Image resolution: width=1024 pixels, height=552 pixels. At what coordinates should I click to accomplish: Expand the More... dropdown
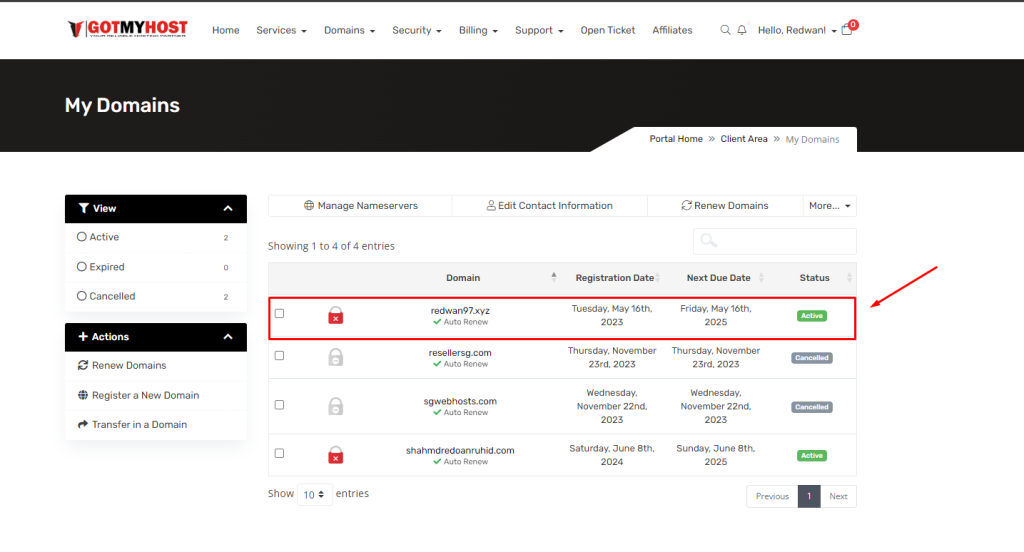[830, 206]
